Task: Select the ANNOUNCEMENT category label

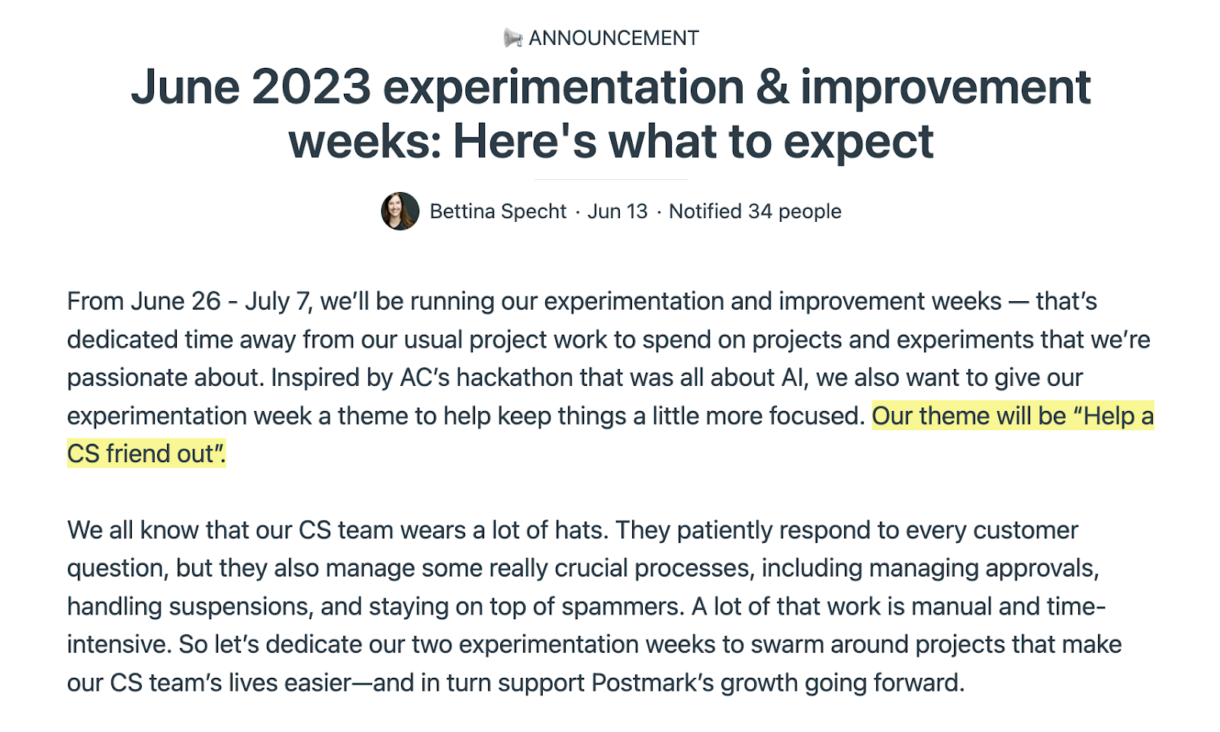Action: 613,38
